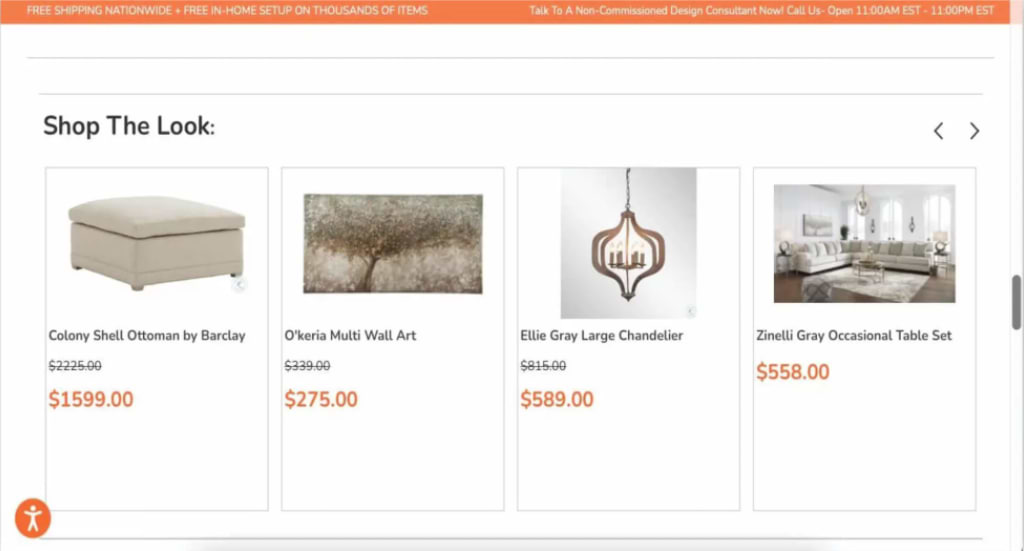The image size is (1024, 551).
Task: Click the Colony Shell Ottoman by Barclay title
Action: 147,336
